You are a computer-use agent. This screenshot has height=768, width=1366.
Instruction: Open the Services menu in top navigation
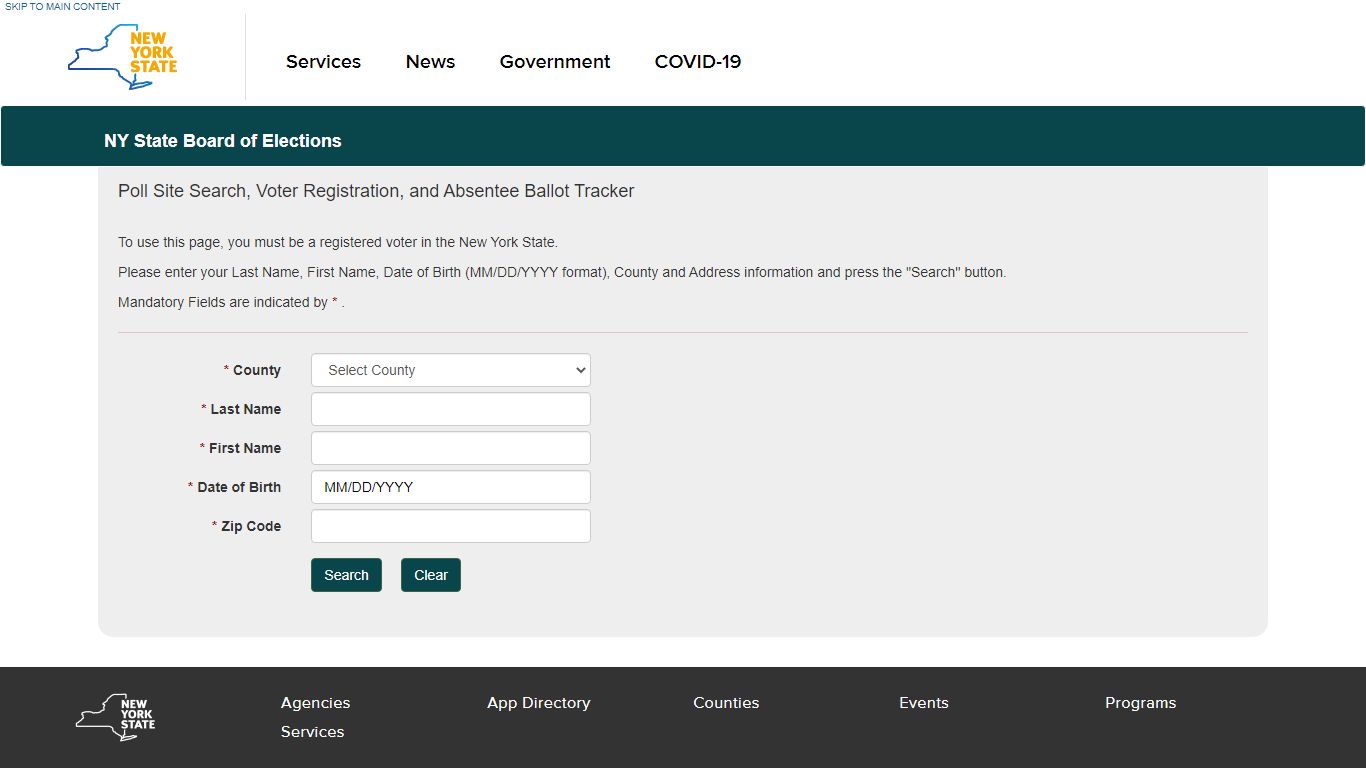(x=323, y=61)
